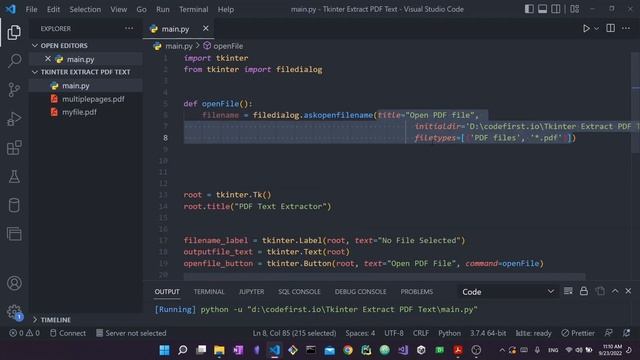
Task: Open editor More Actions ellipsis
Action: pyautogui.click(x=626, y=28)
